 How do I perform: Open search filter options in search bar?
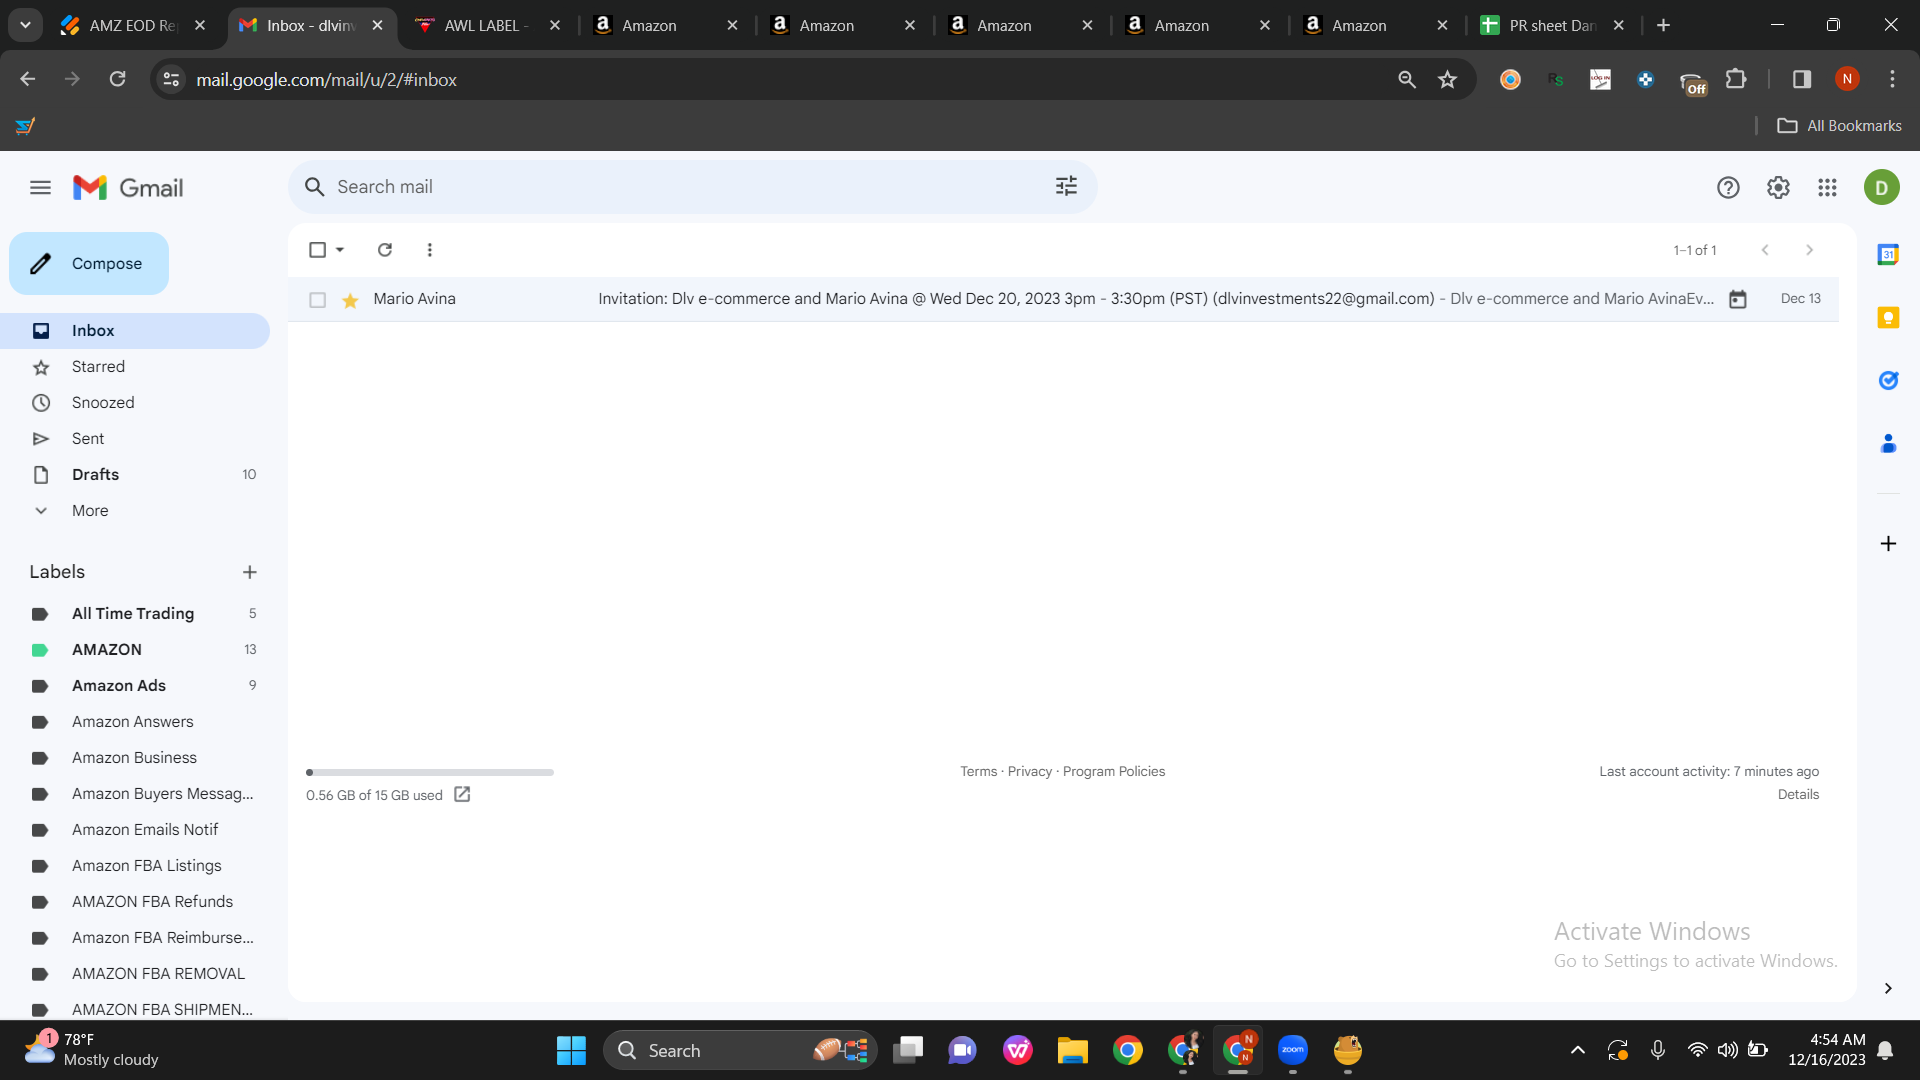(x=1066, y=187)
